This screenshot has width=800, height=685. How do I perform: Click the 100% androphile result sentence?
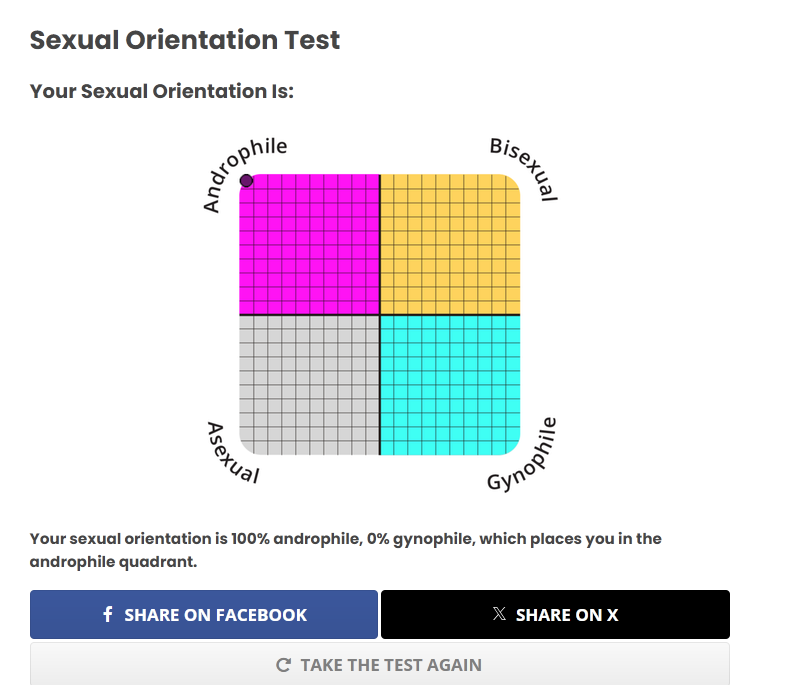345,550
